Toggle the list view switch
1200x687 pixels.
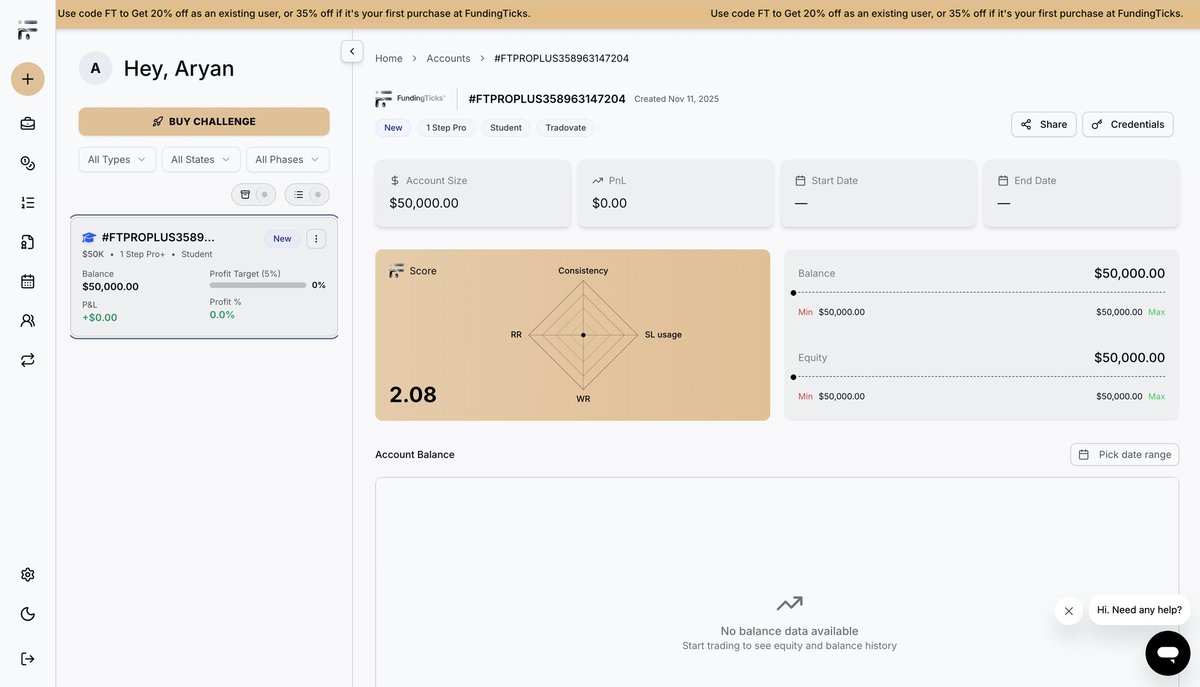307,194
